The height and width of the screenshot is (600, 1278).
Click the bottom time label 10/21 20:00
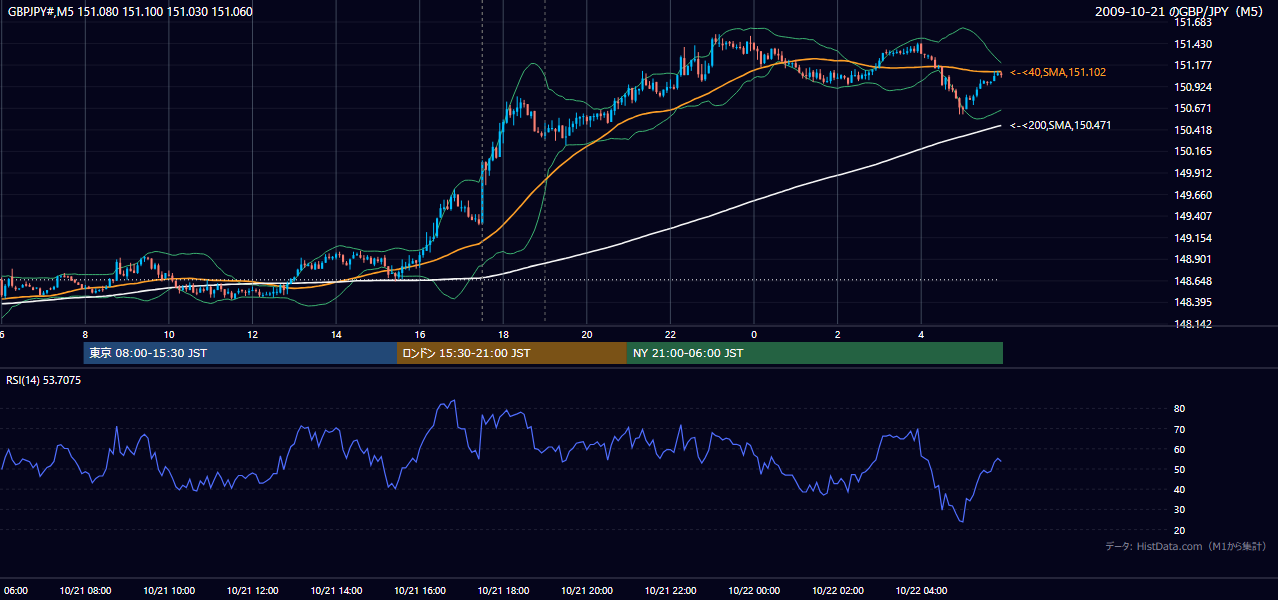[x=587, y=591]
